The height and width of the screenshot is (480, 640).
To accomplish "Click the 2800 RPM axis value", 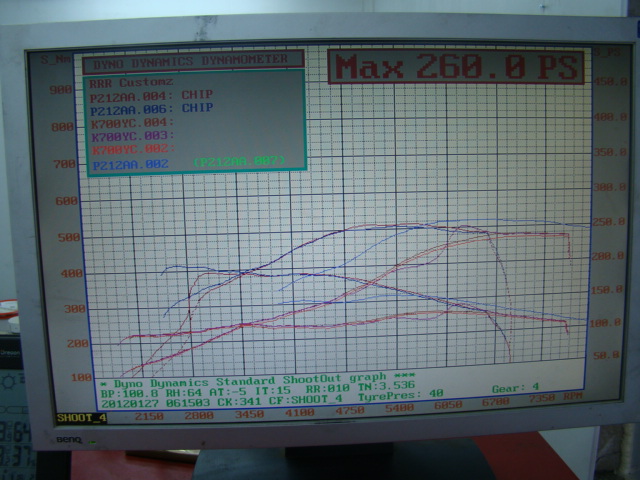I will (199, 416).
